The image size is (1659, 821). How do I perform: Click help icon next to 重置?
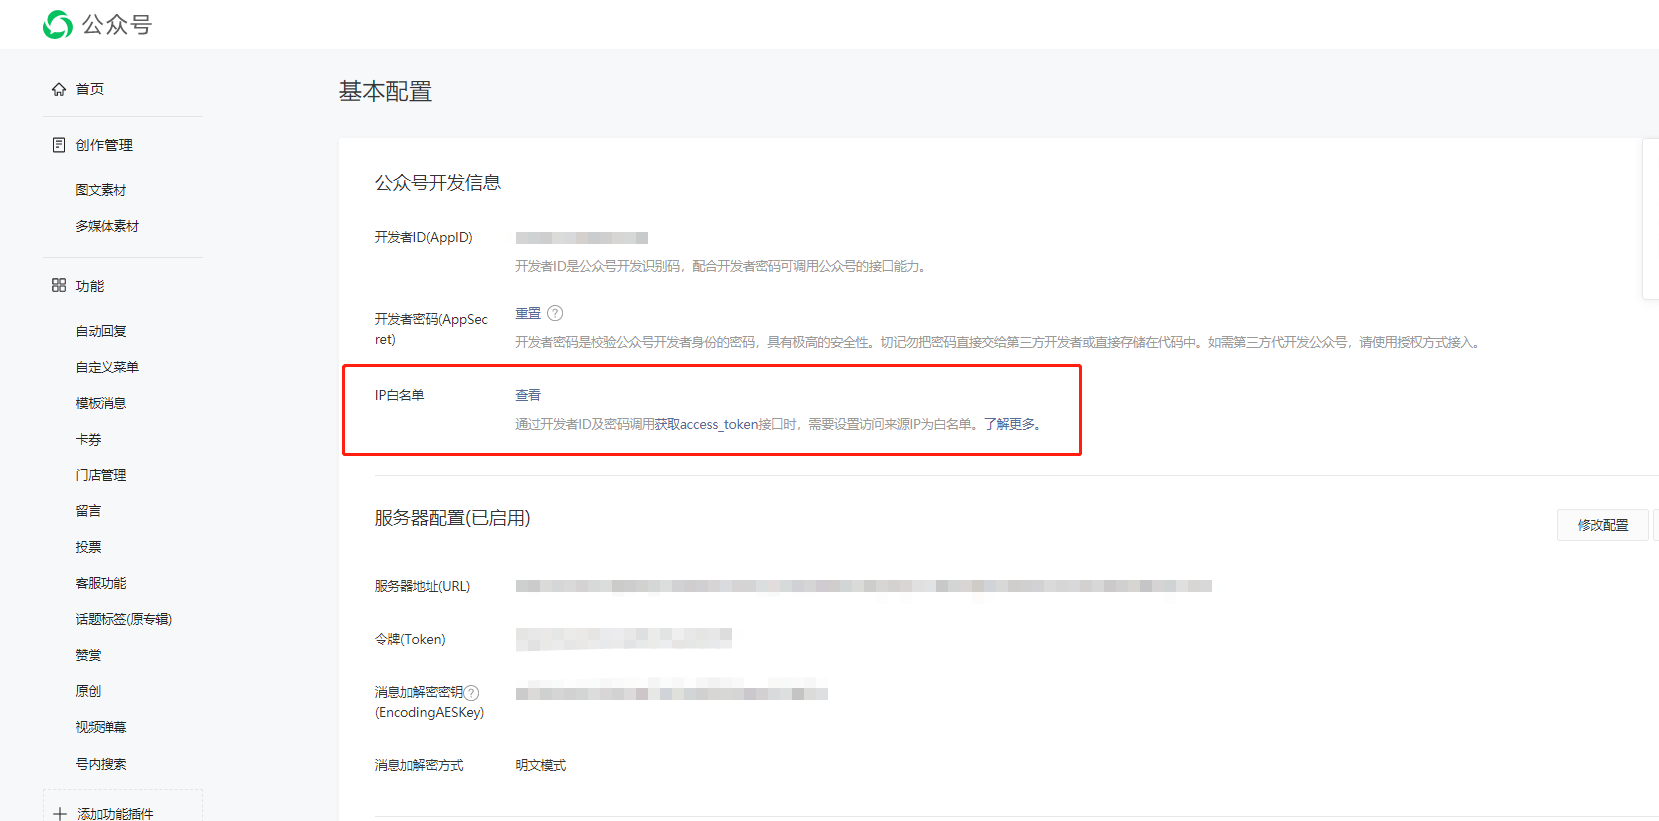point(555,313)
